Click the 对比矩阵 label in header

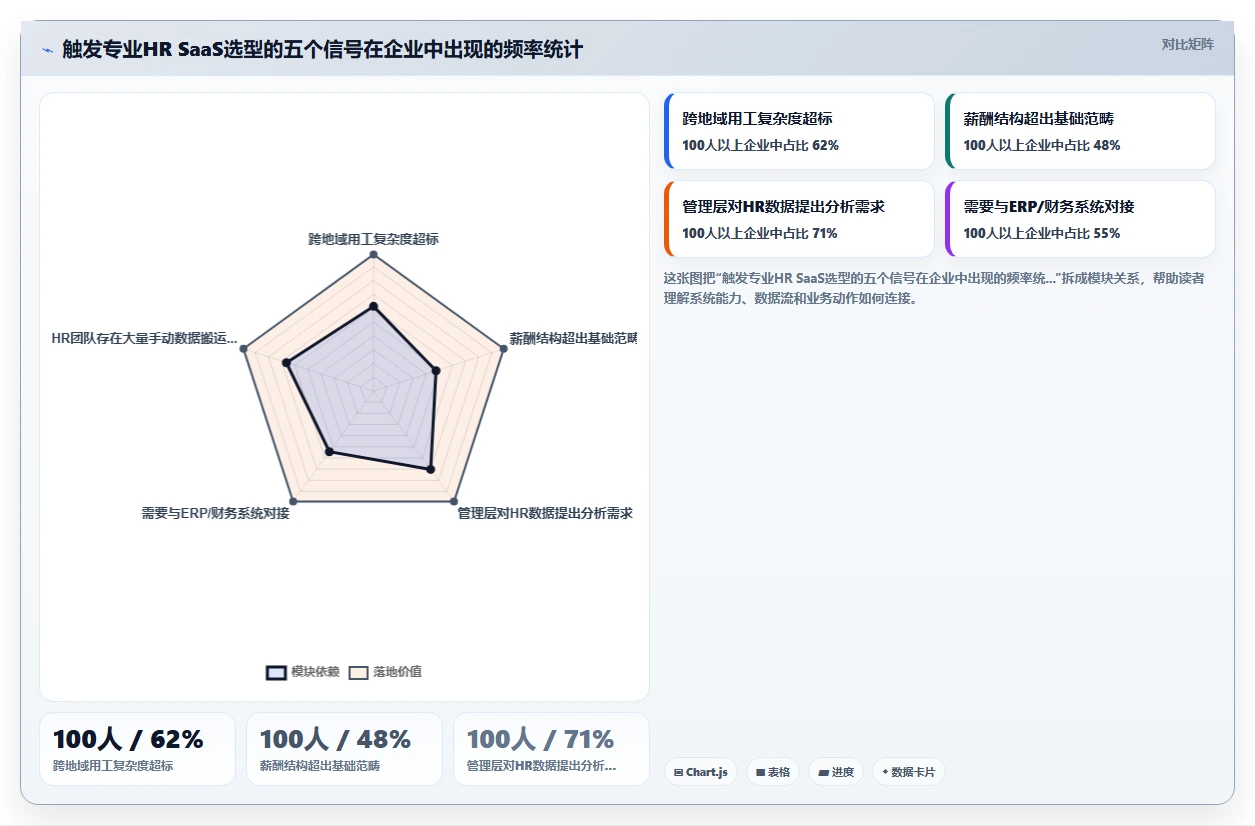coord(1187,44)
